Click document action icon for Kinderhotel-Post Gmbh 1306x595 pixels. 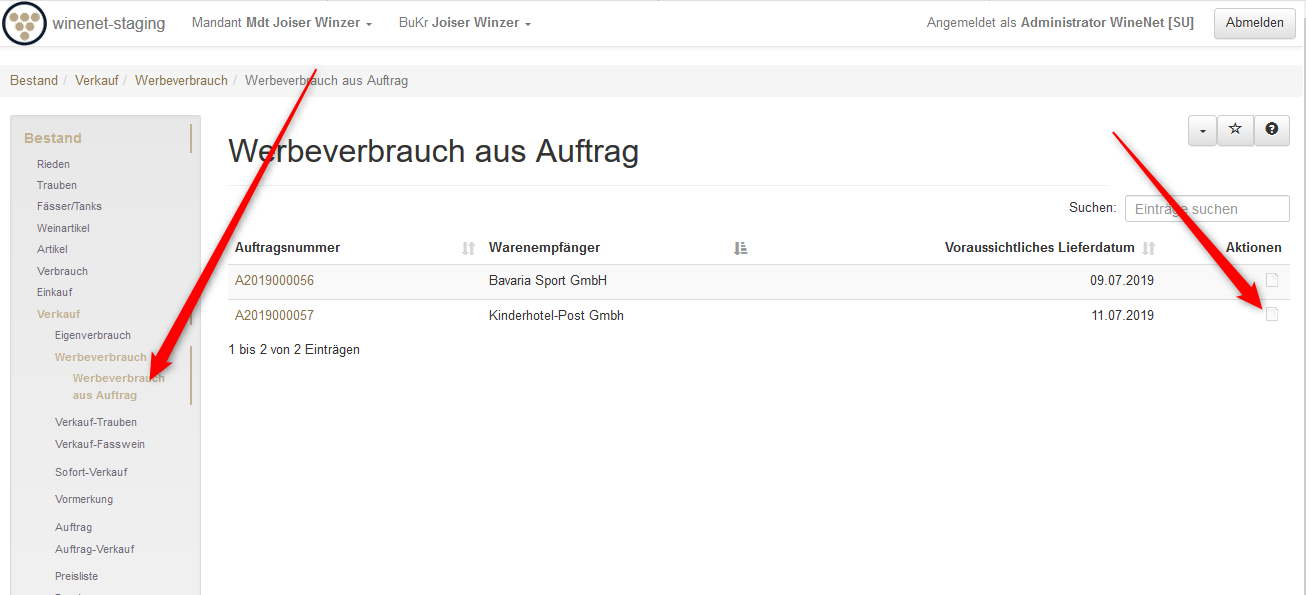point(1272,315)
